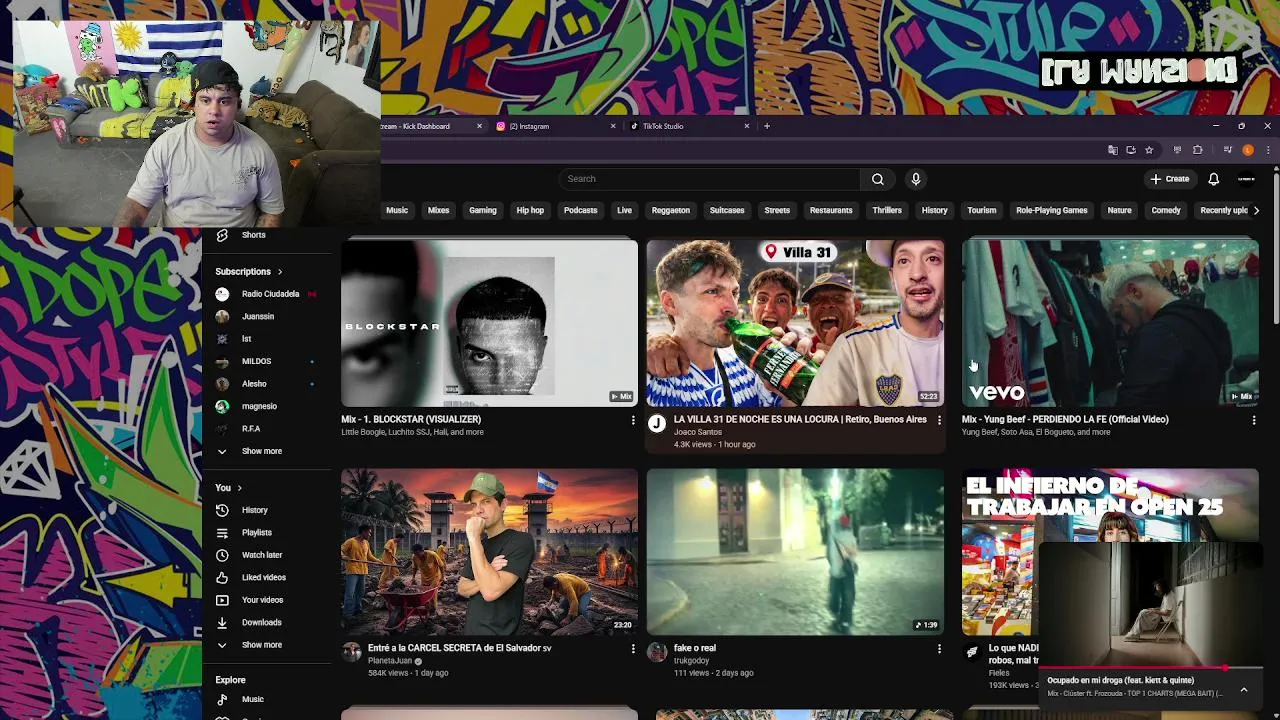1280x720 pixels.
Task: Open a new browser tab with plus
Action: point(767,126)
